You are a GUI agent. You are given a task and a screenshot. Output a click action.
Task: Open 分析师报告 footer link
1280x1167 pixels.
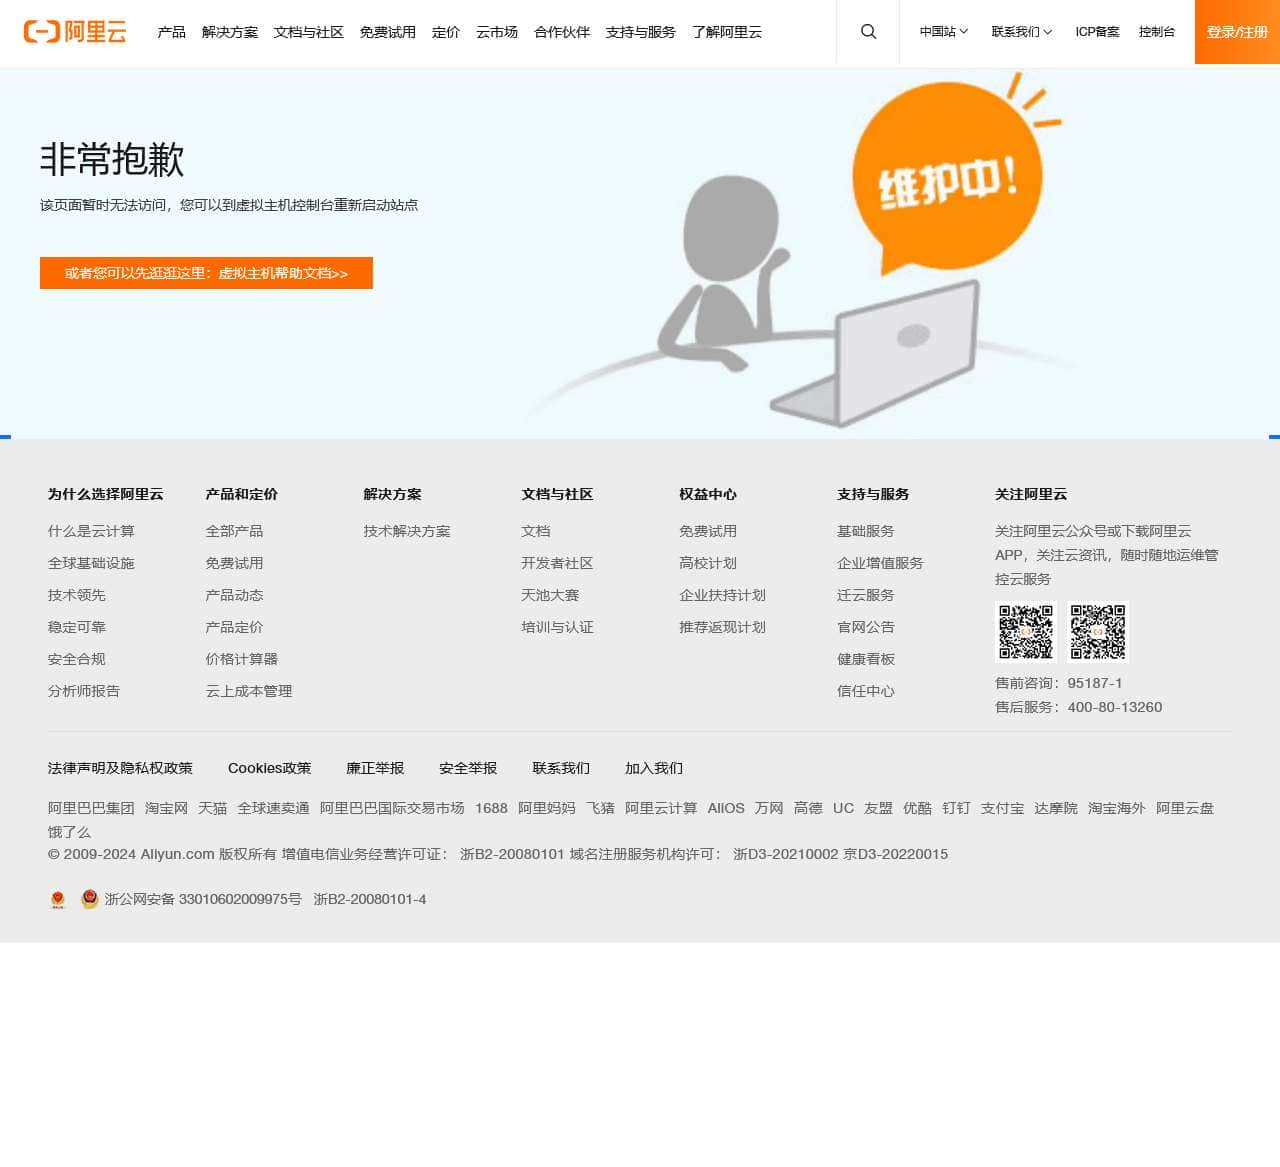click(x=84, y=691)
